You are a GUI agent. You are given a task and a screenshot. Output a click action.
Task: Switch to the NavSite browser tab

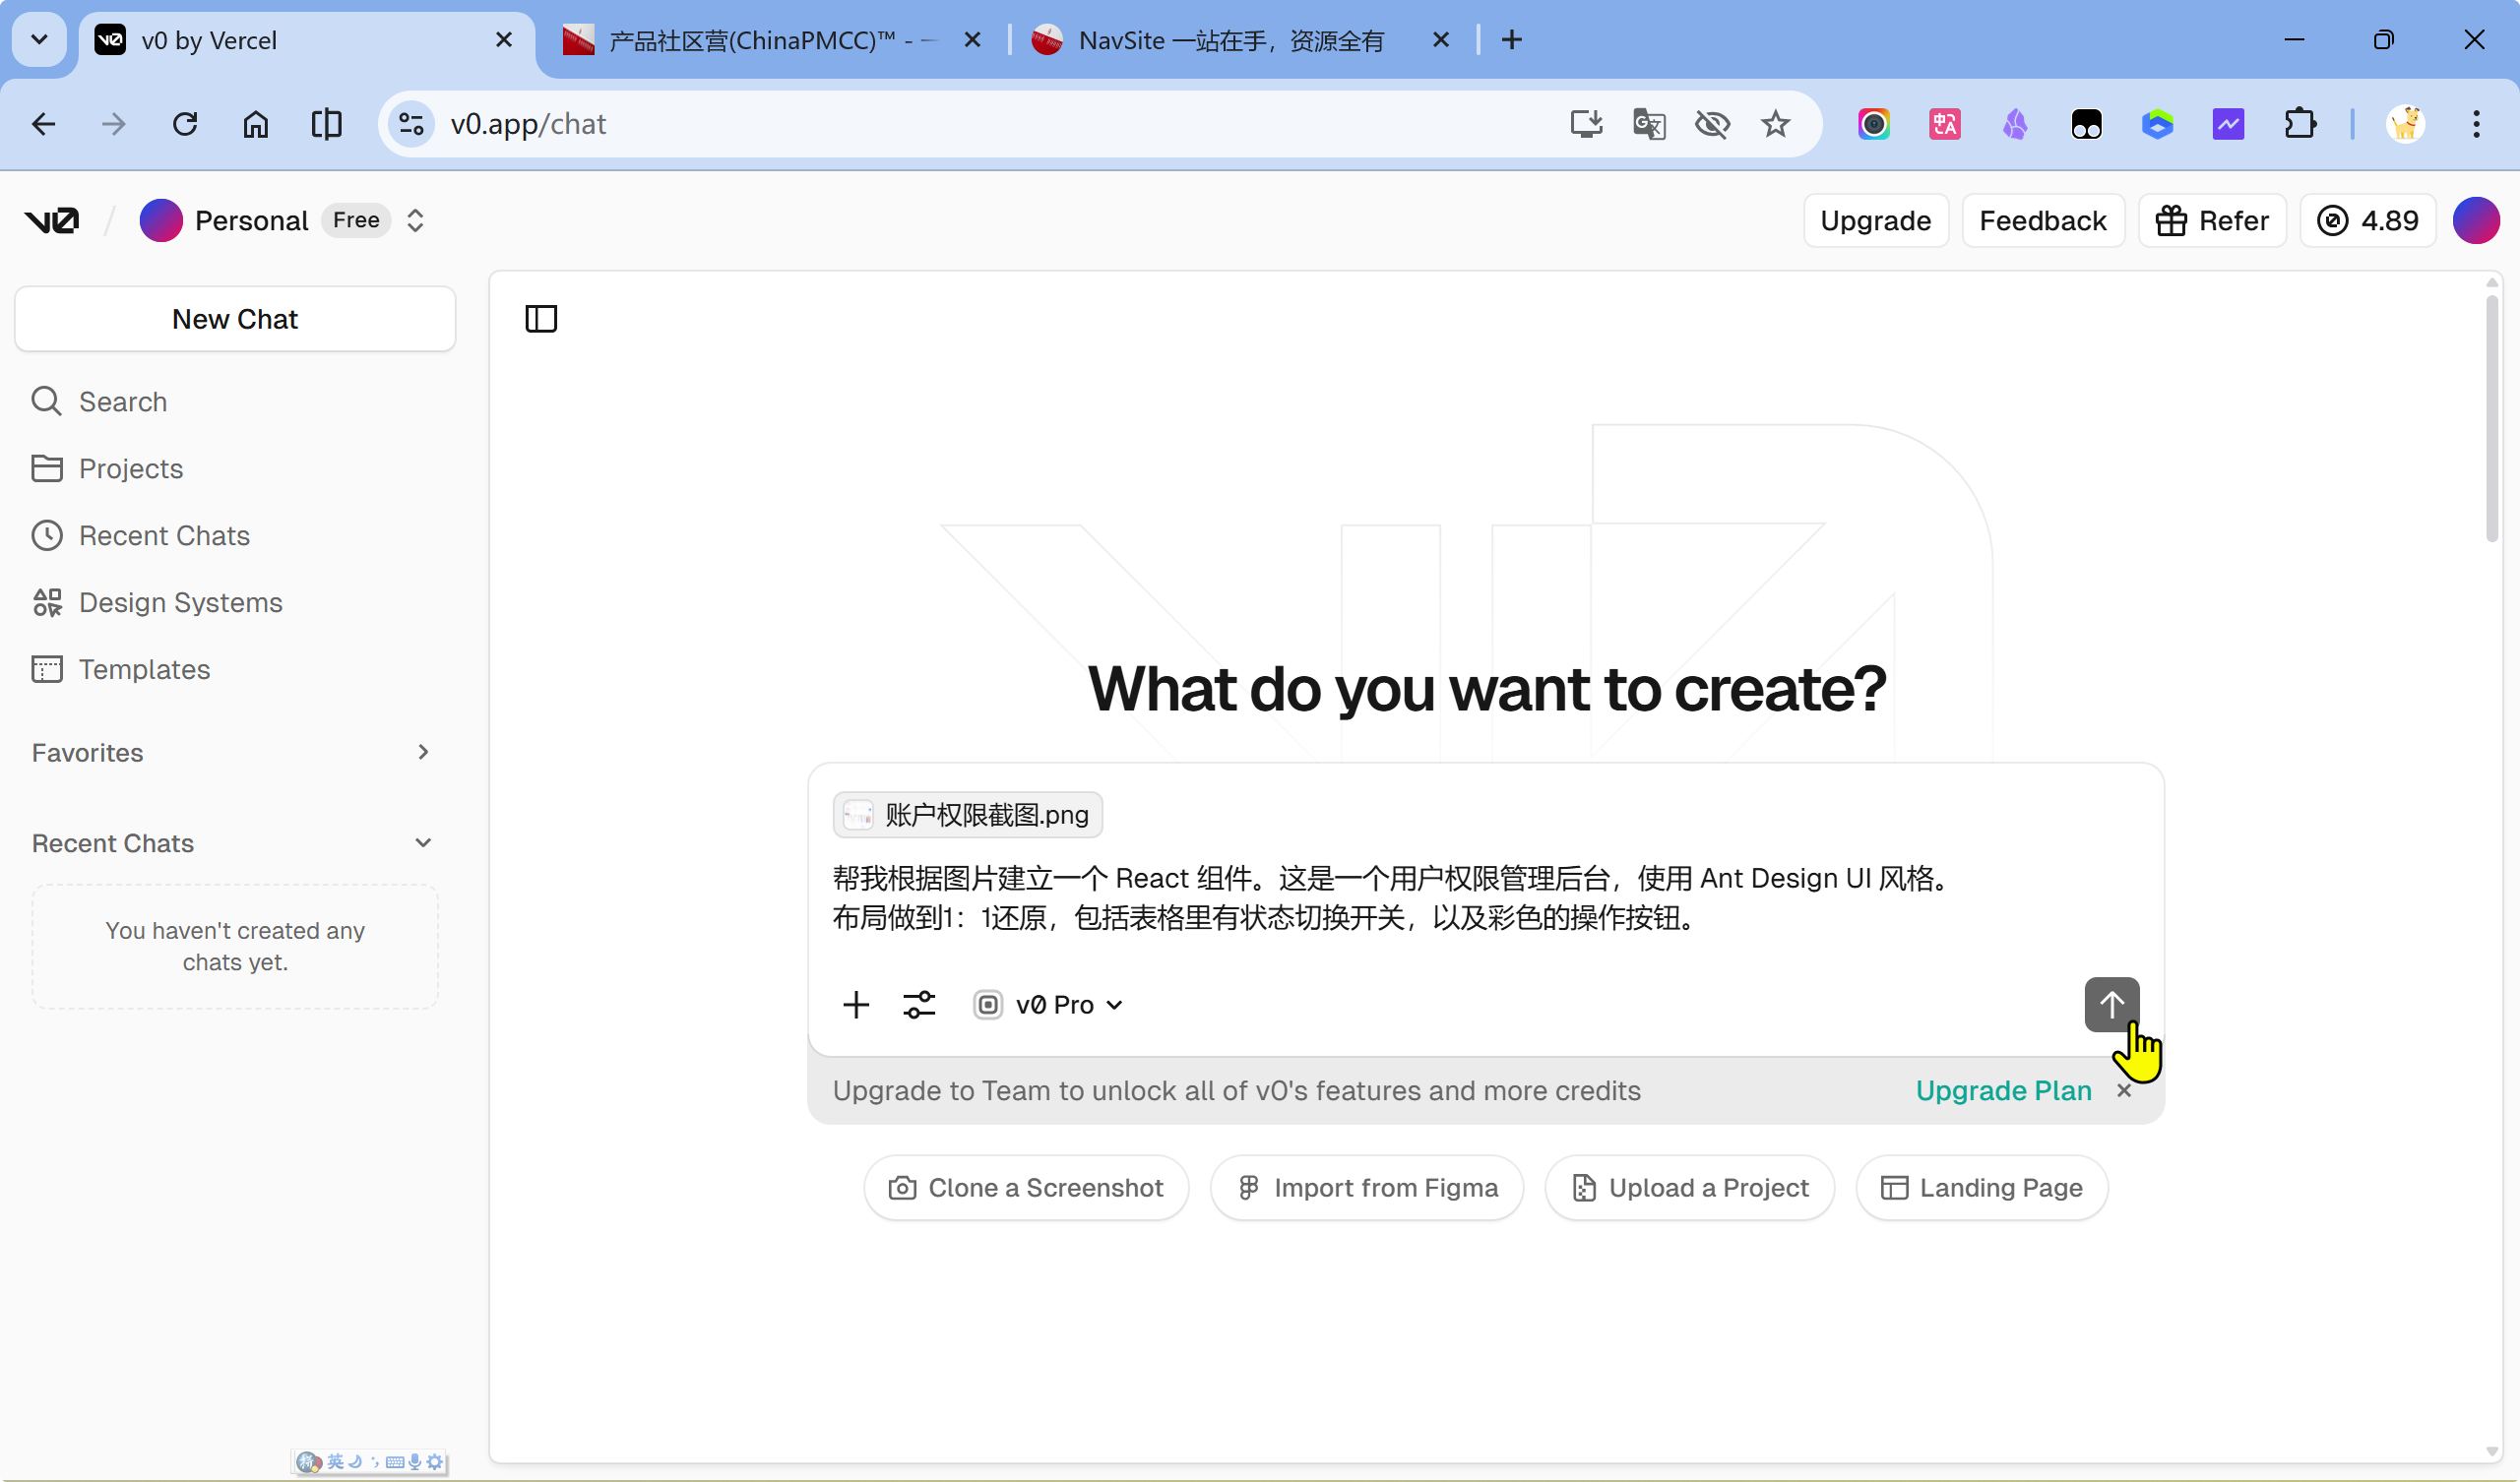click(x=1230, y=40)
